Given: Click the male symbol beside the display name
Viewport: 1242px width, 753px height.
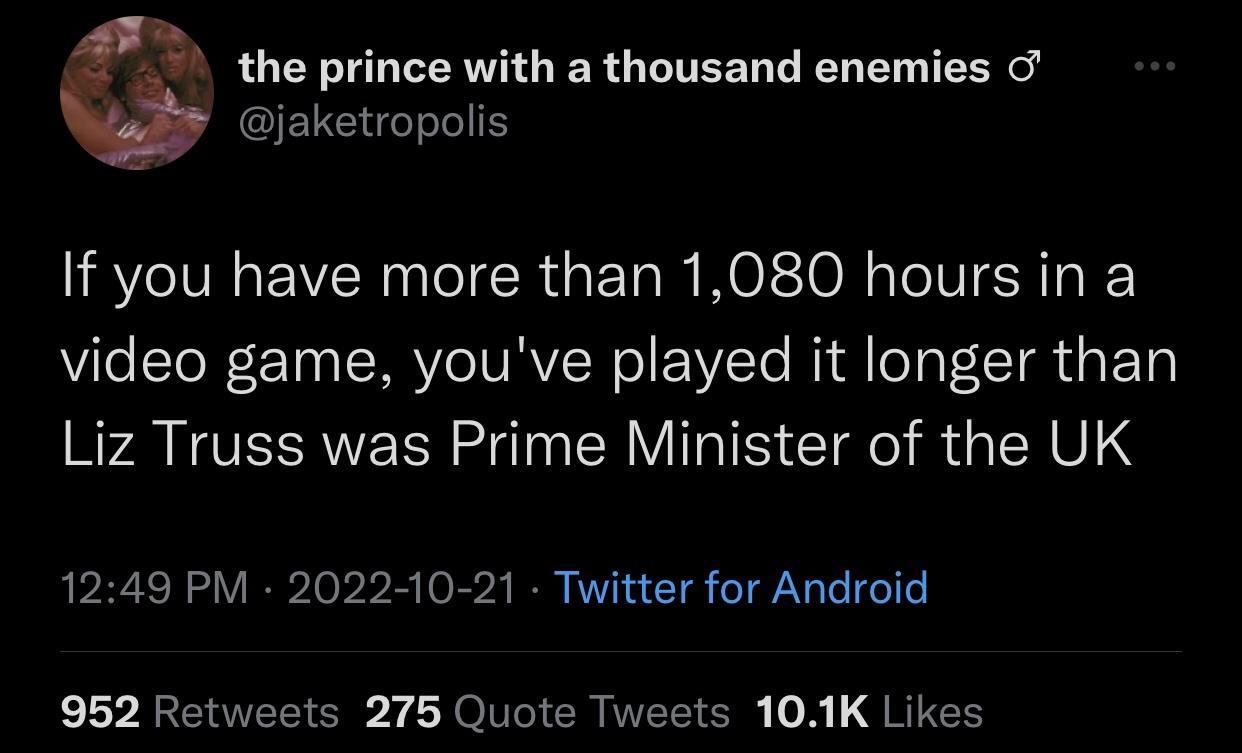Looking at the screenshot, I should pyautogui.click(x=1021, y=68).
